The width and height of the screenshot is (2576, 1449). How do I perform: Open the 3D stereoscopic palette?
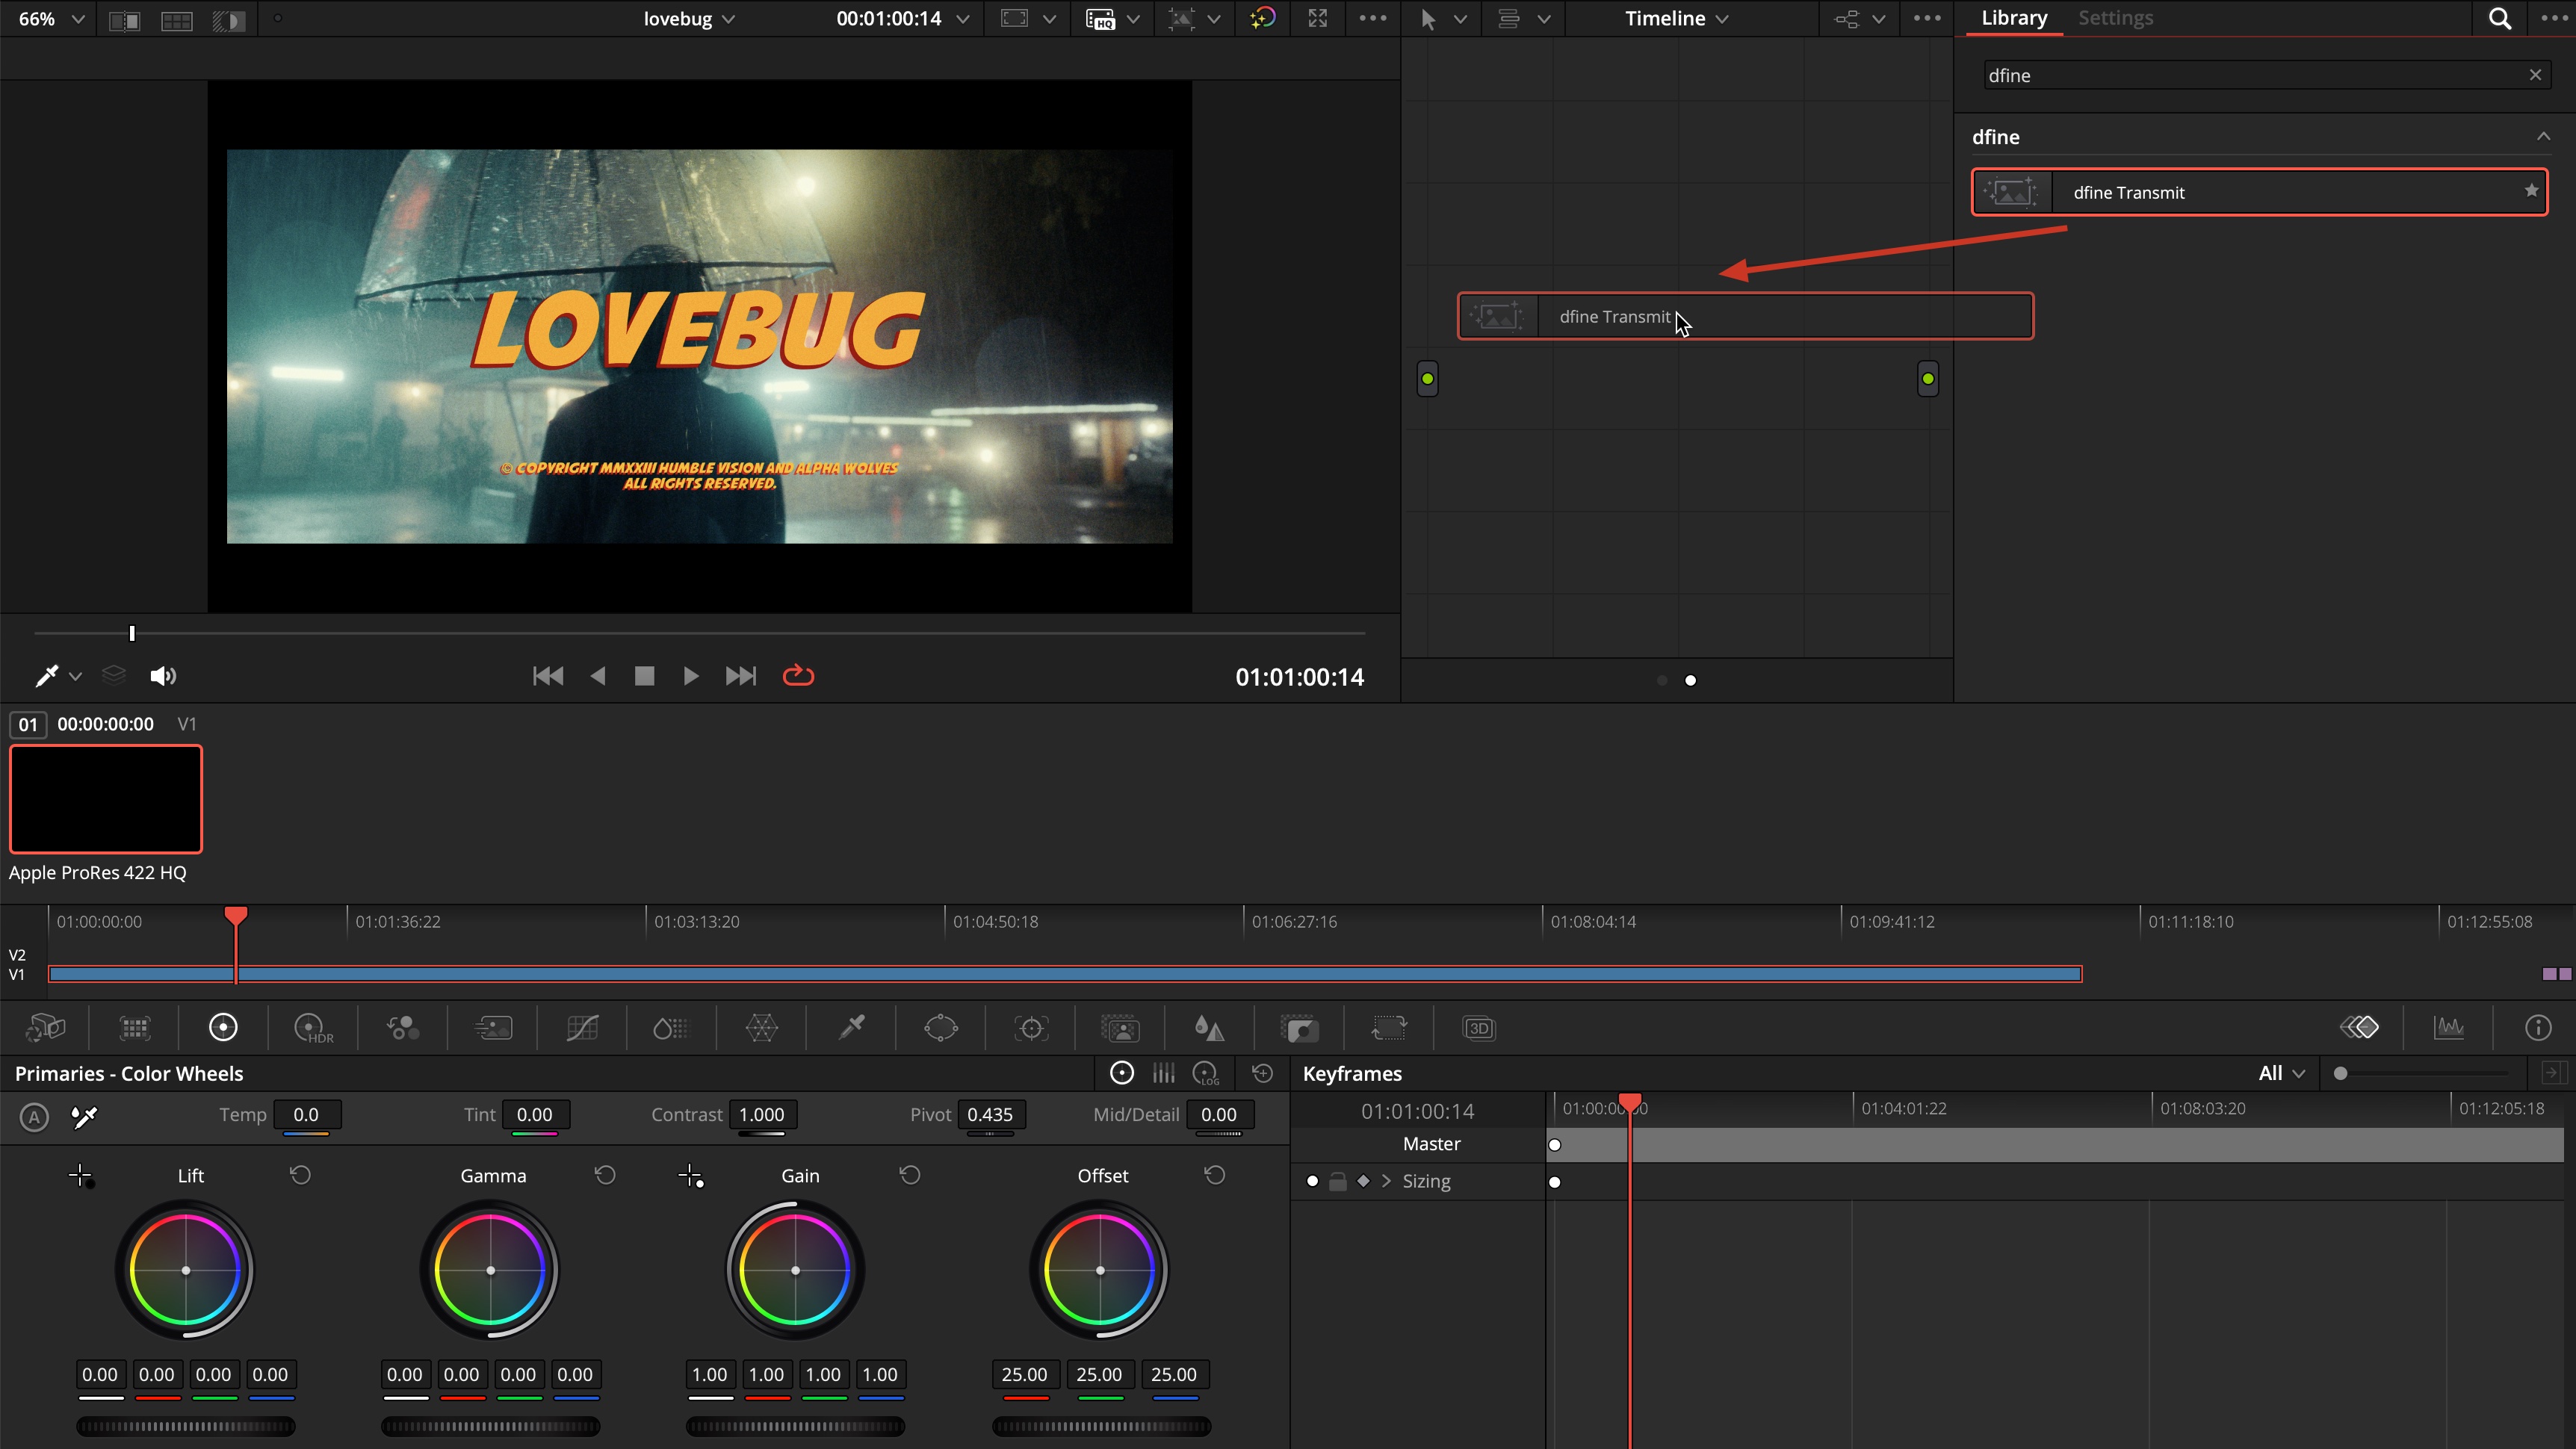1479,1028
